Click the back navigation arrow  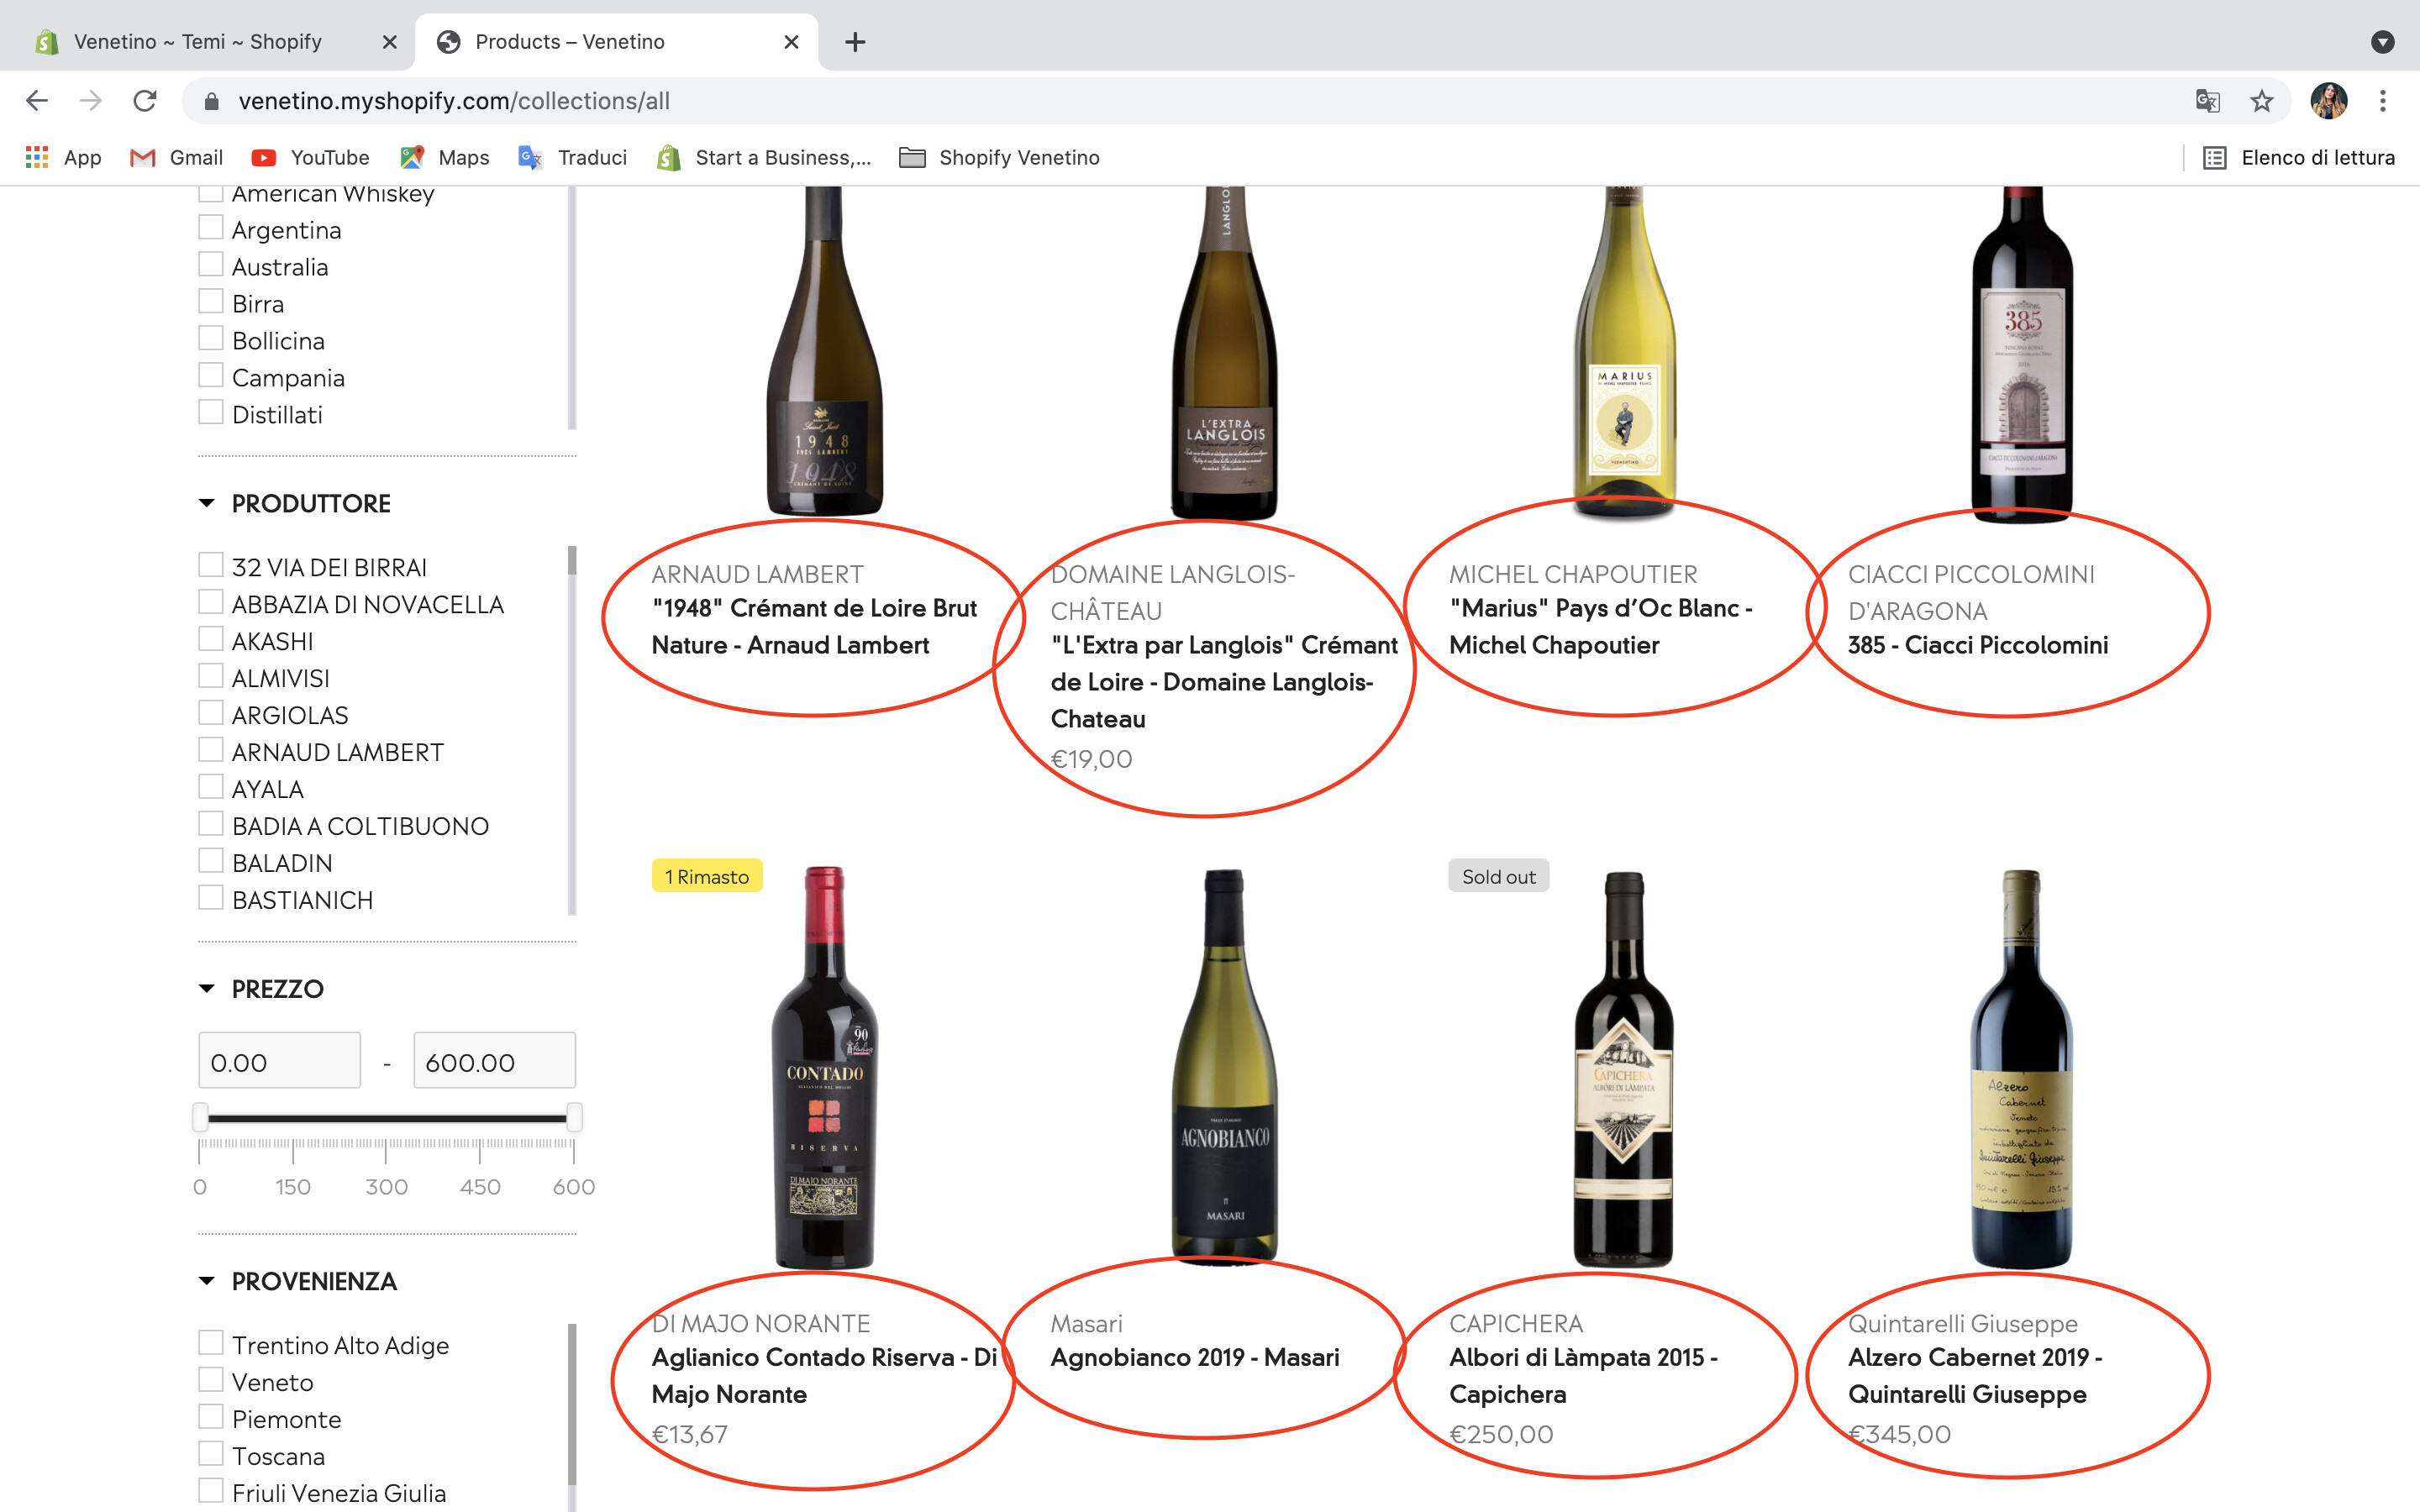(x=37, y=101)
